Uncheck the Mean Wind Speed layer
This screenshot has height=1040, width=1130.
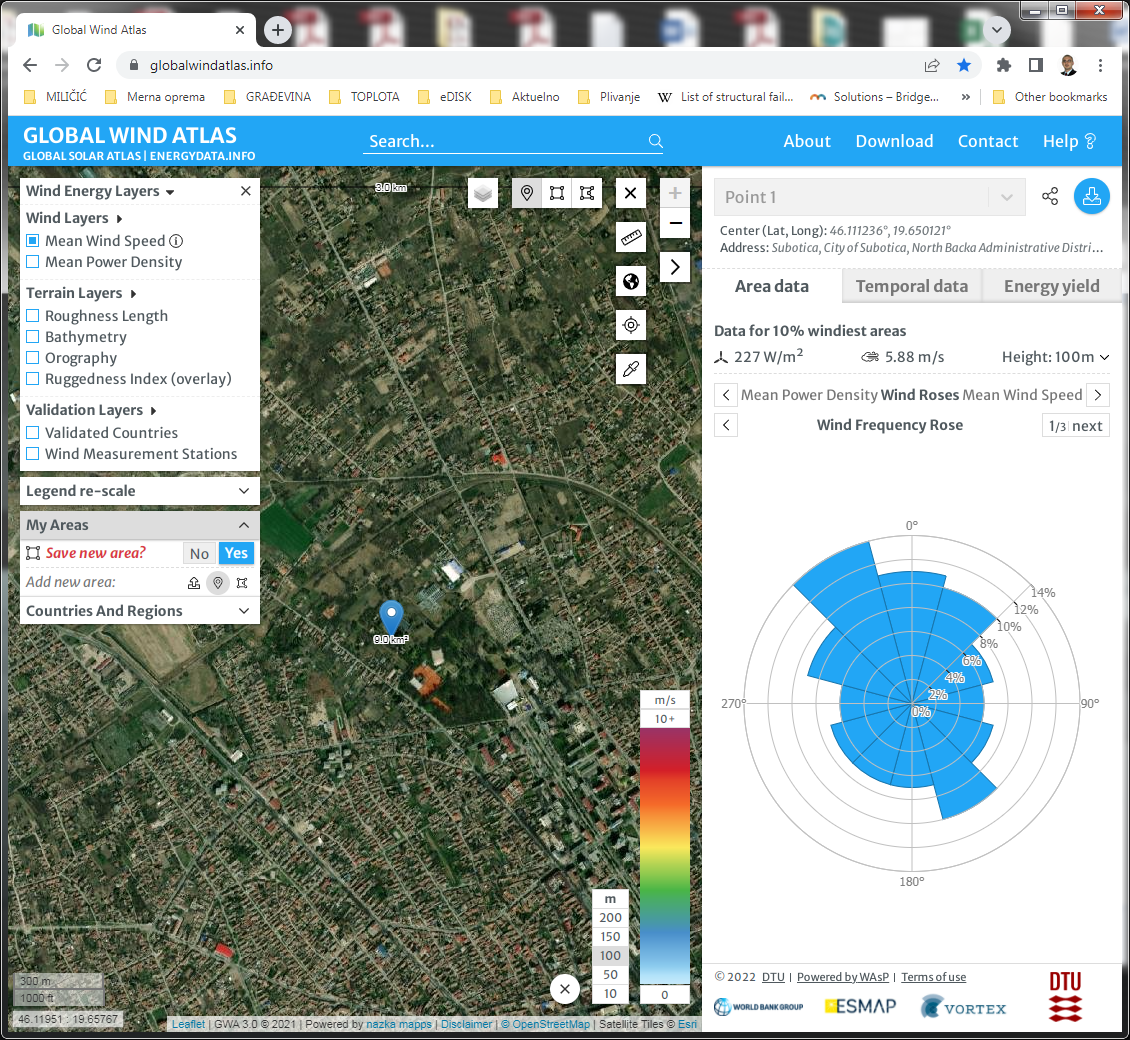click(x=33, y=241)
